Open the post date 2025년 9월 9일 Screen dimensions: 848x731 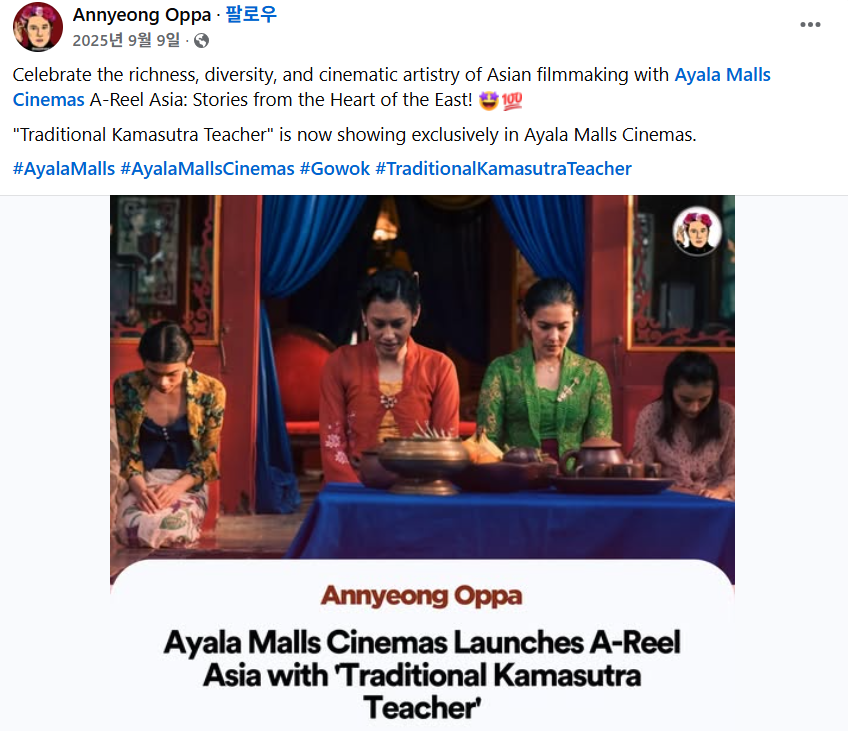click(126, 41)
